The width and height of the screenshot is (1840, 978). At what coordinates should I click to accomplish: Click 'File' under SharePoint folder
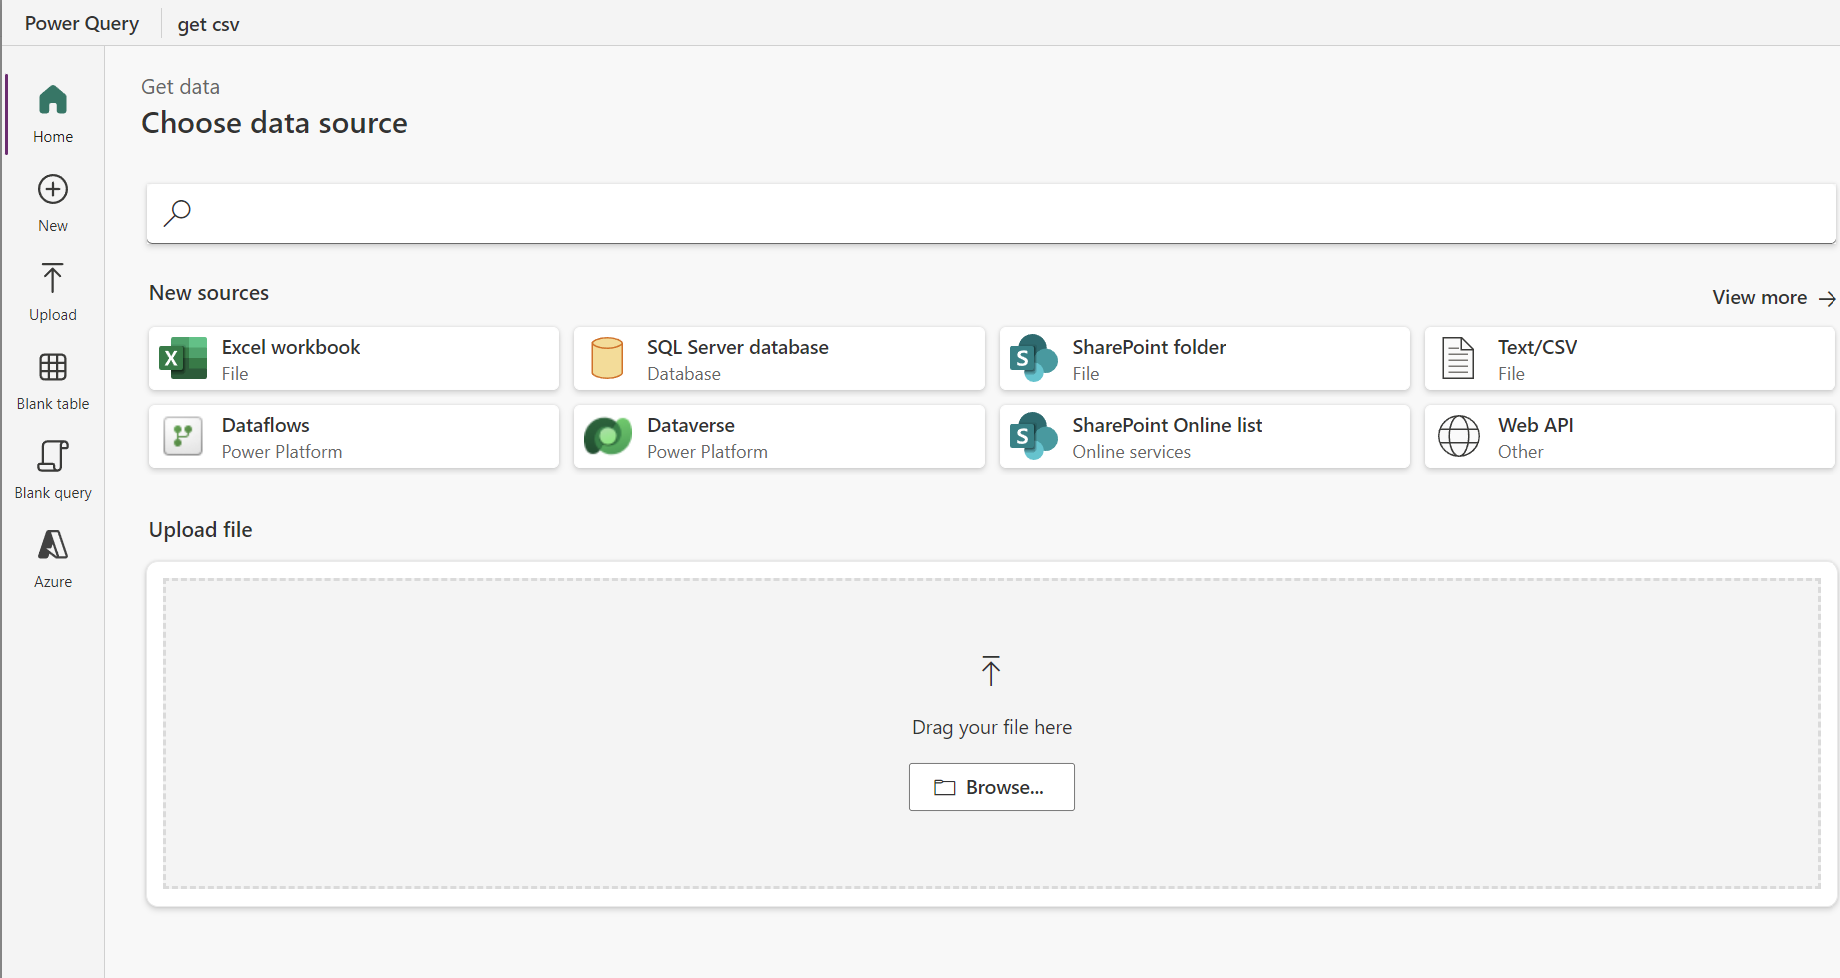tap(1086, 374)
